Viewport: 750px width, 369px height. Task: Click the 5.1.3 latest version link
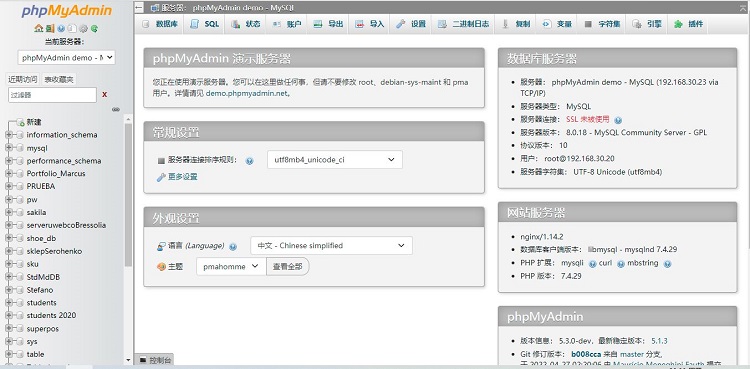pyautogui.click(x=659, y=341)
